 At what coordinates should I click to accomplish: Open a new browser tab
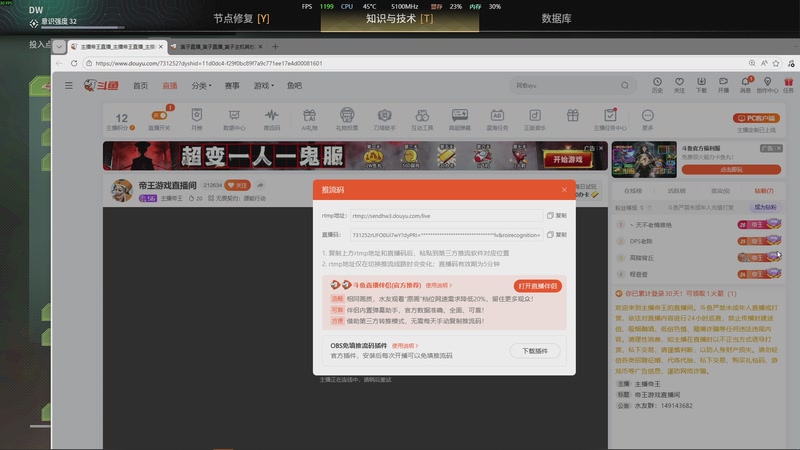pos(275,46)
